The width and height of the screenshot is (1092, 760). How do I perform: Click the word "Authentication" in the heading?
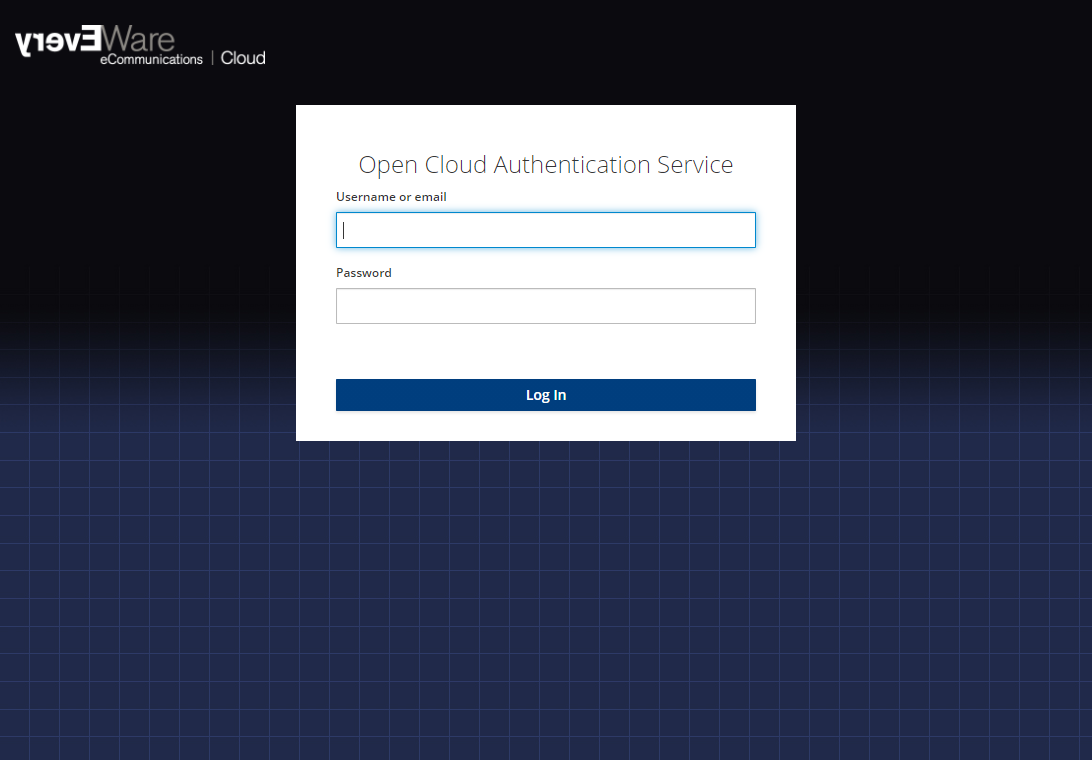pos(571,165)
